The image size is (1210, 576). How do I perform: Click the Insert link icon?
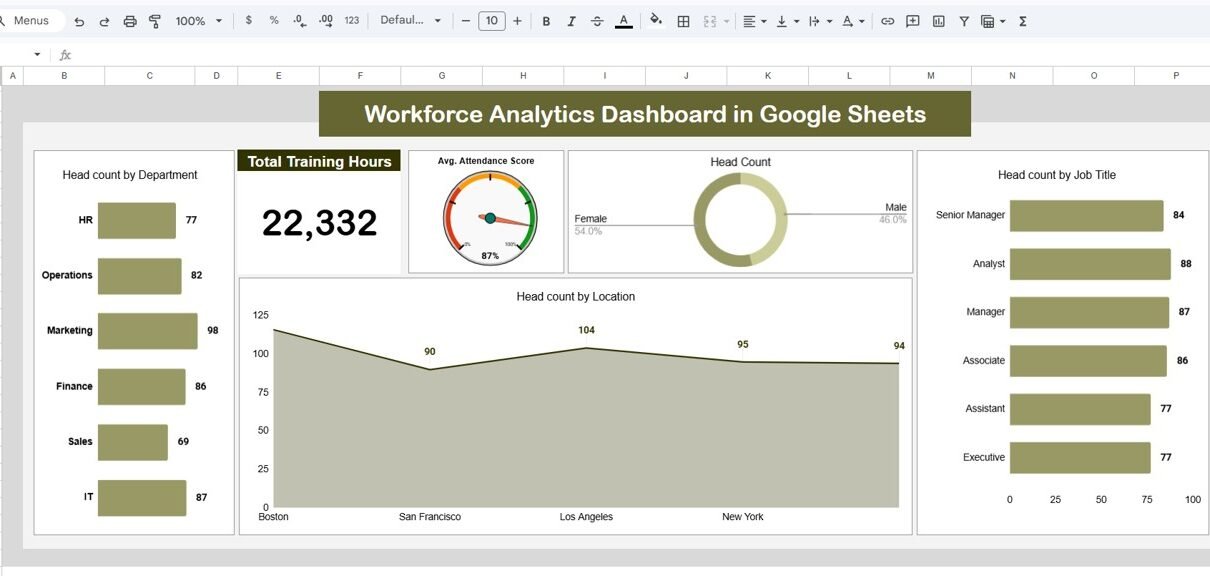point(887,21)
